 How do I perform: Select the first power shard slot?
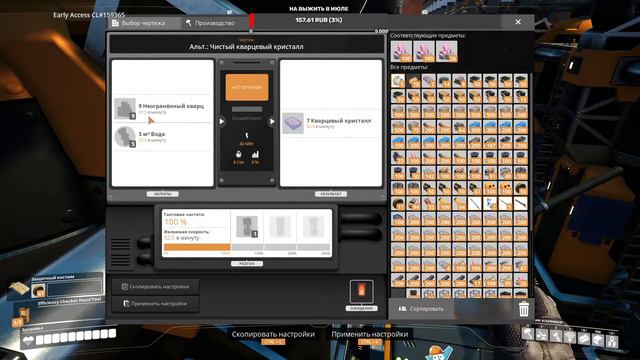coord(247,227)
